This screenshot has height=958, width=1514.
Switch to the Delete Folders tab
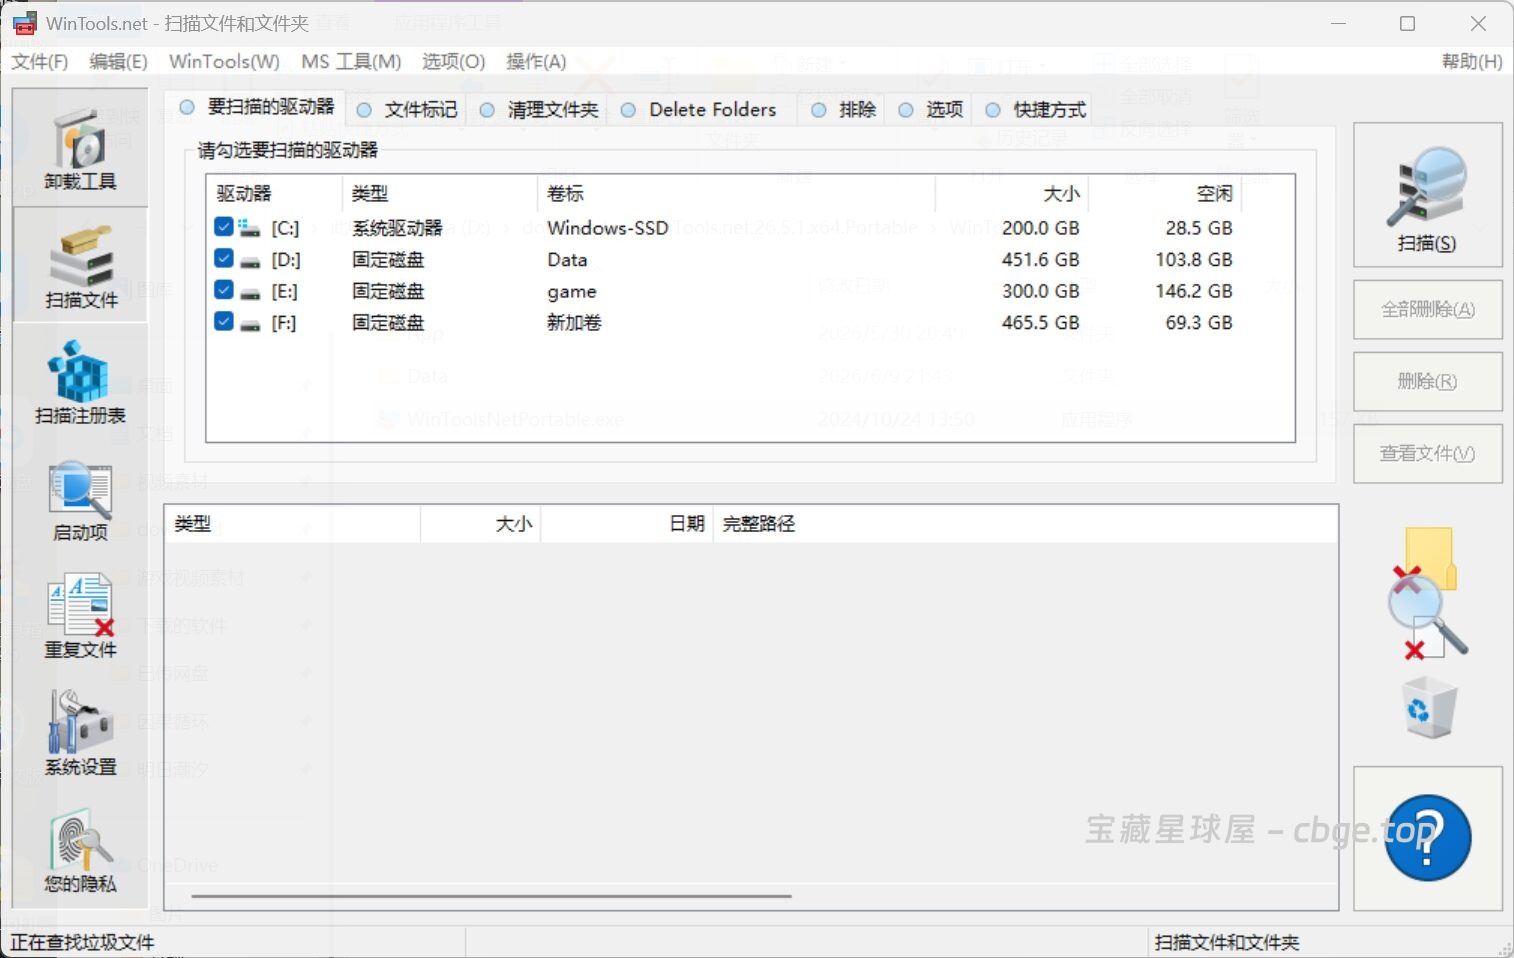click(700, 110)
